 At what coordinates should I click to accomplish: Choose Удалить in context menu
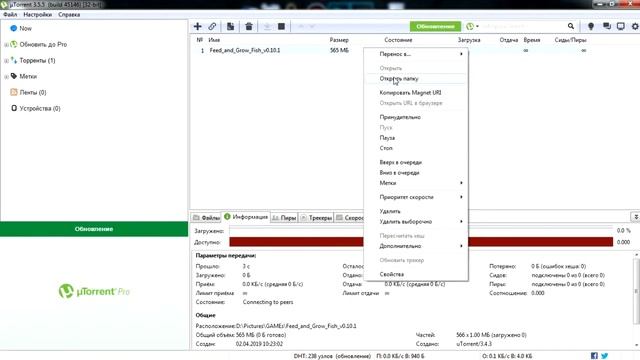click(x=416, y=211)
